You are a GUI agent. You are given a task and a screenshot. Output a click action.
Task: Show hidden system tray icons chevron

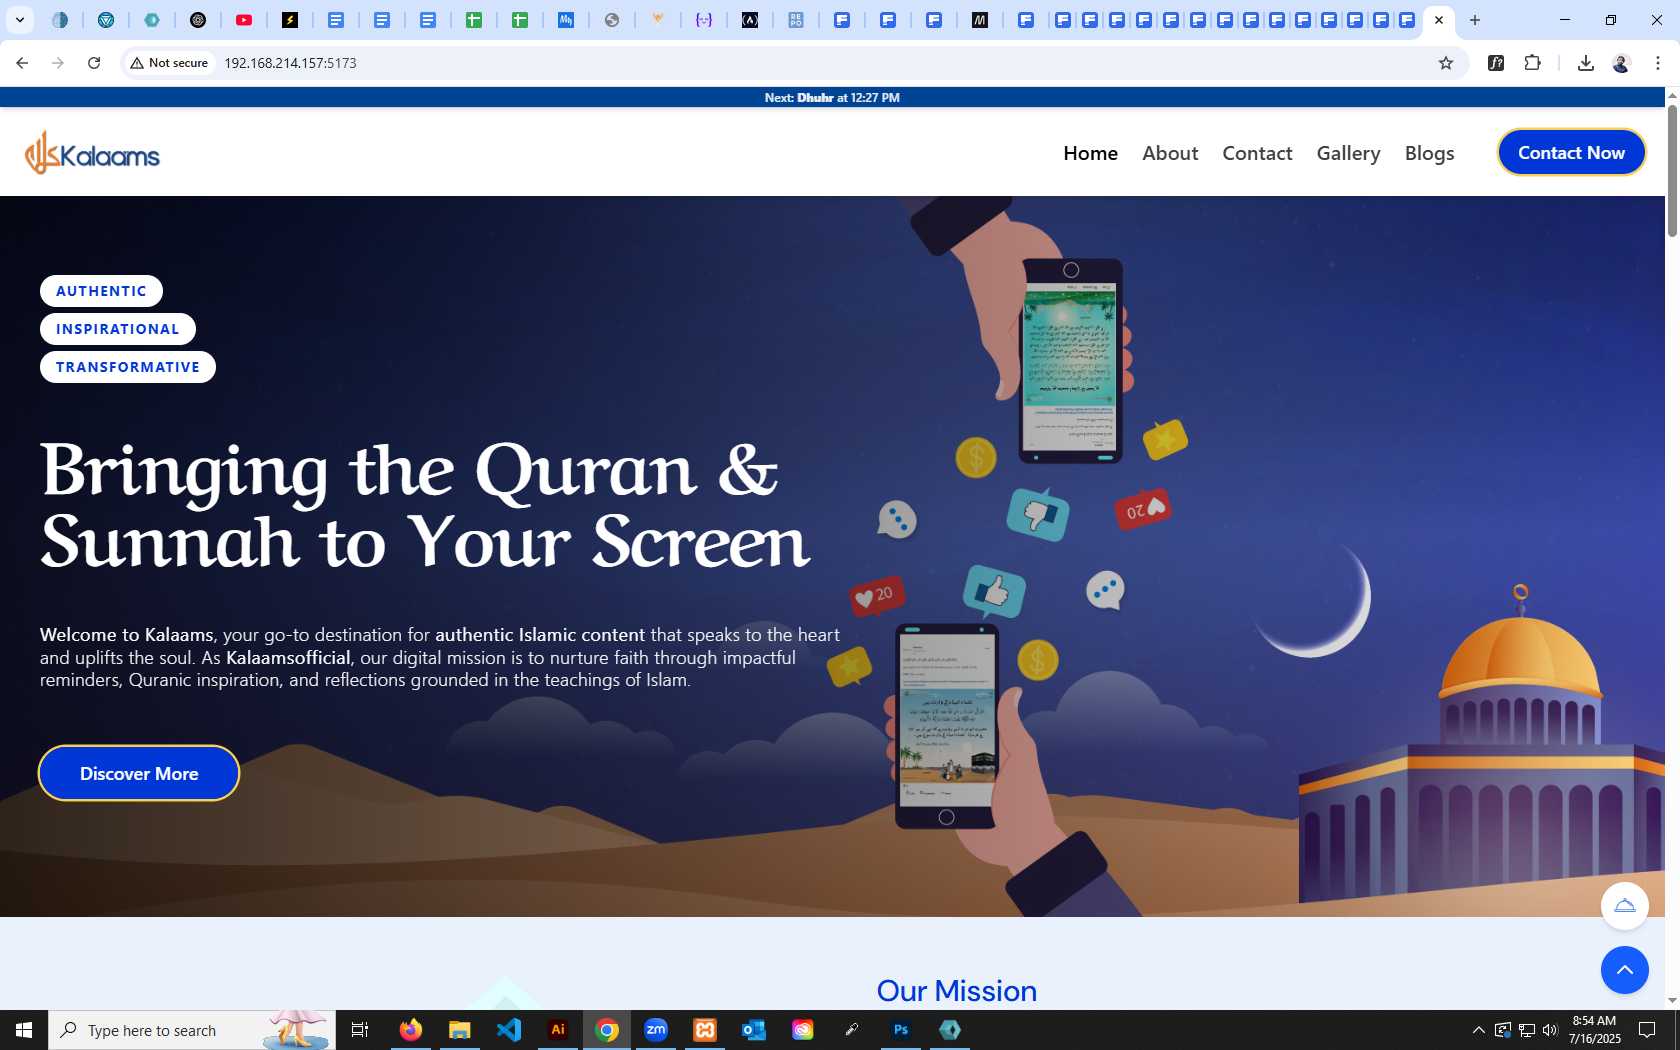tap(1478, 1030)
